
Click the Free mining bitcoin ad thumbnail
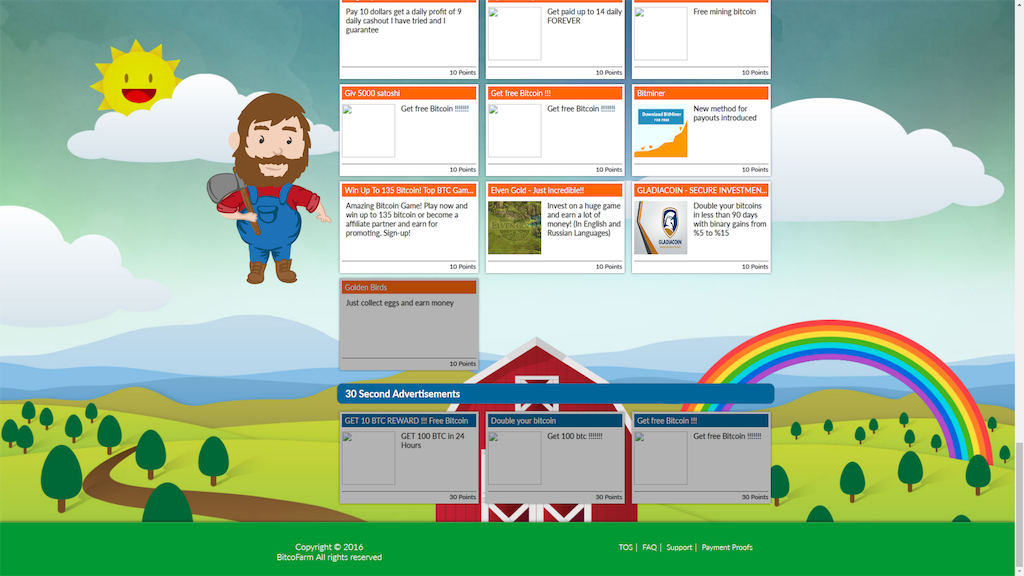click(x=661, y=33)
